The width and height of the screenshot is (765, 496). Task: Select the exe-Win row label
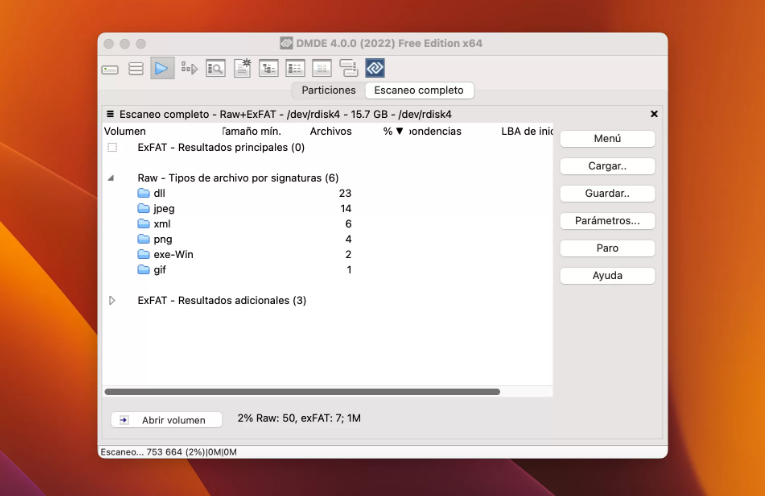173,254
